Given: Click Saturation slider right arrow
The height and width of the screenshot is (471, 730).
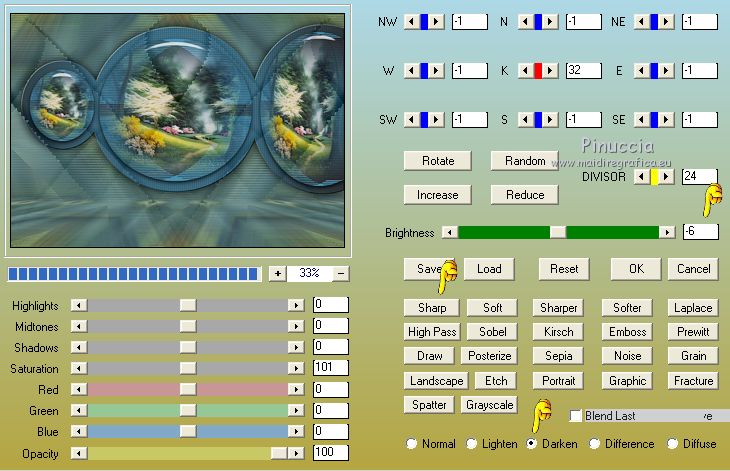Looking at the screenshot, I should point(296,368).
